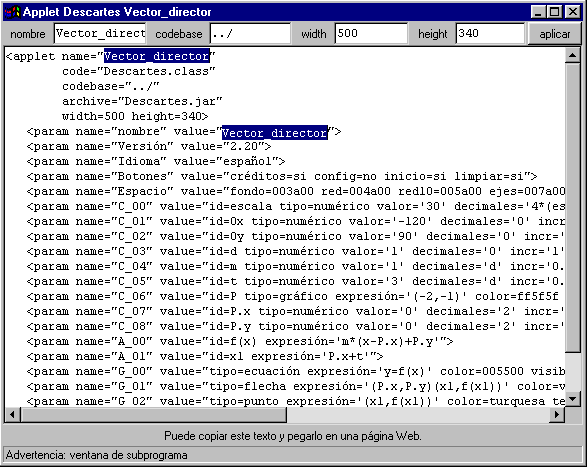Click the Descartes applet icon in title bar
The width and height of the screenshot is (588, 468).
(x=12, y=12)
